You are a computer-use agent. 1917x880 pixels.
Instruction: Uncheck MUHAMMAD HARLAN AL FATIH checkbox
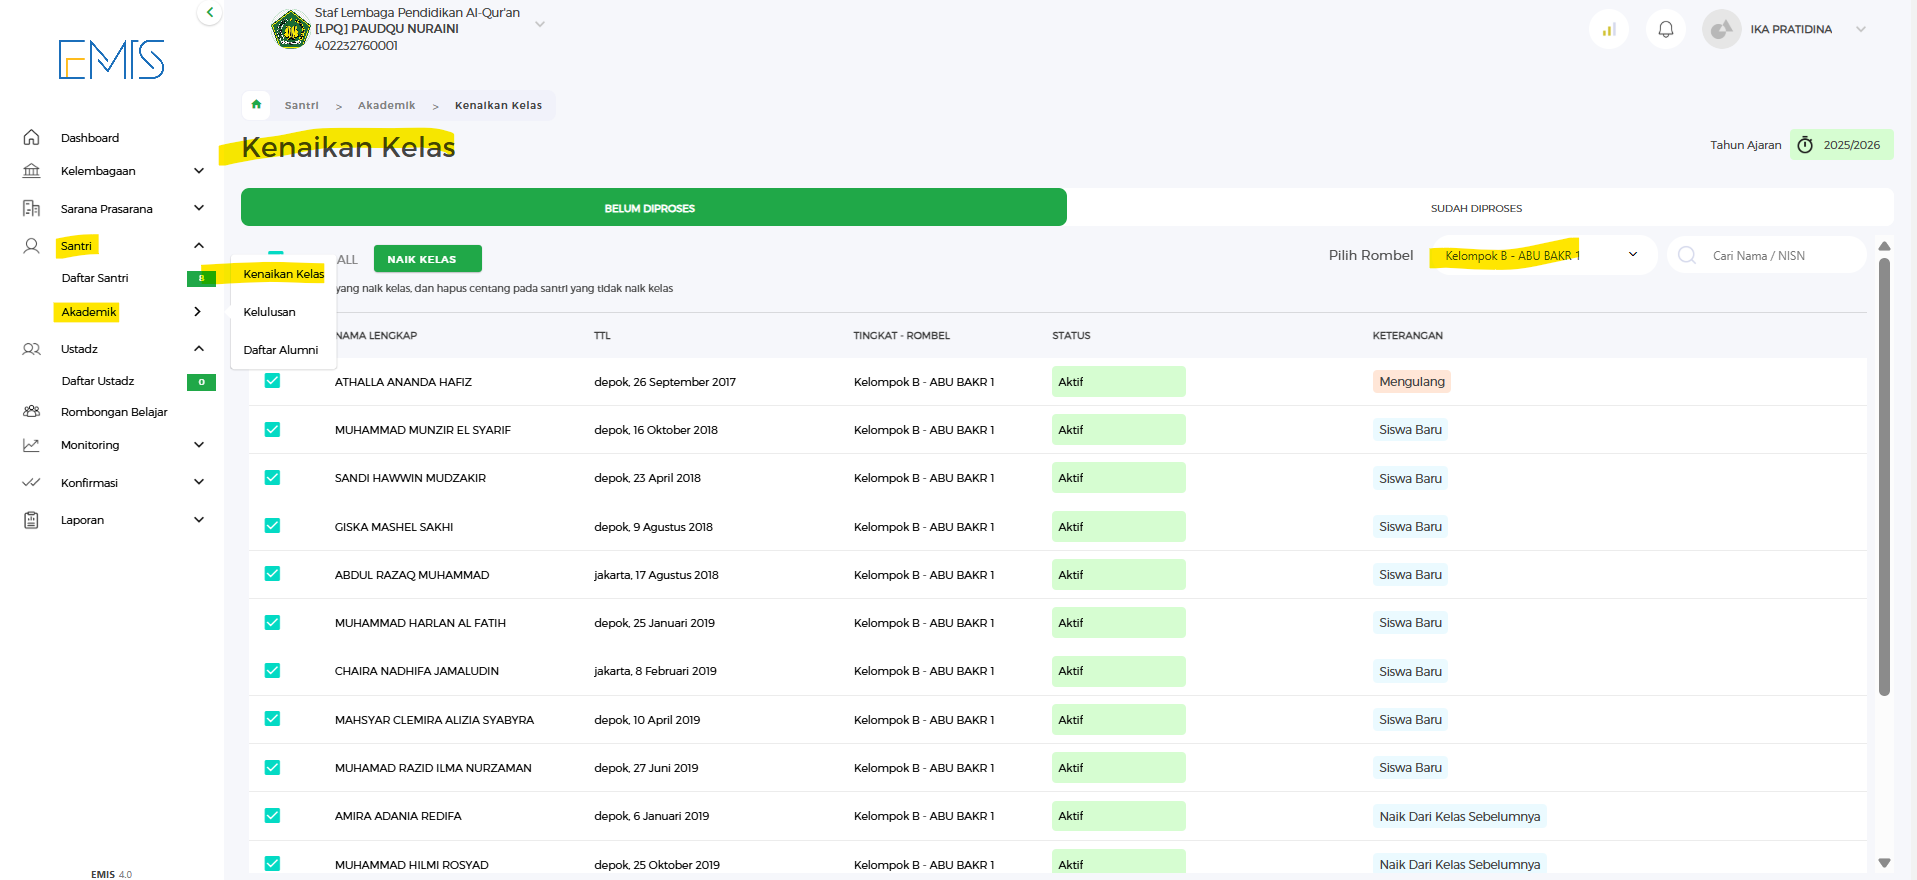coord(272,622)
